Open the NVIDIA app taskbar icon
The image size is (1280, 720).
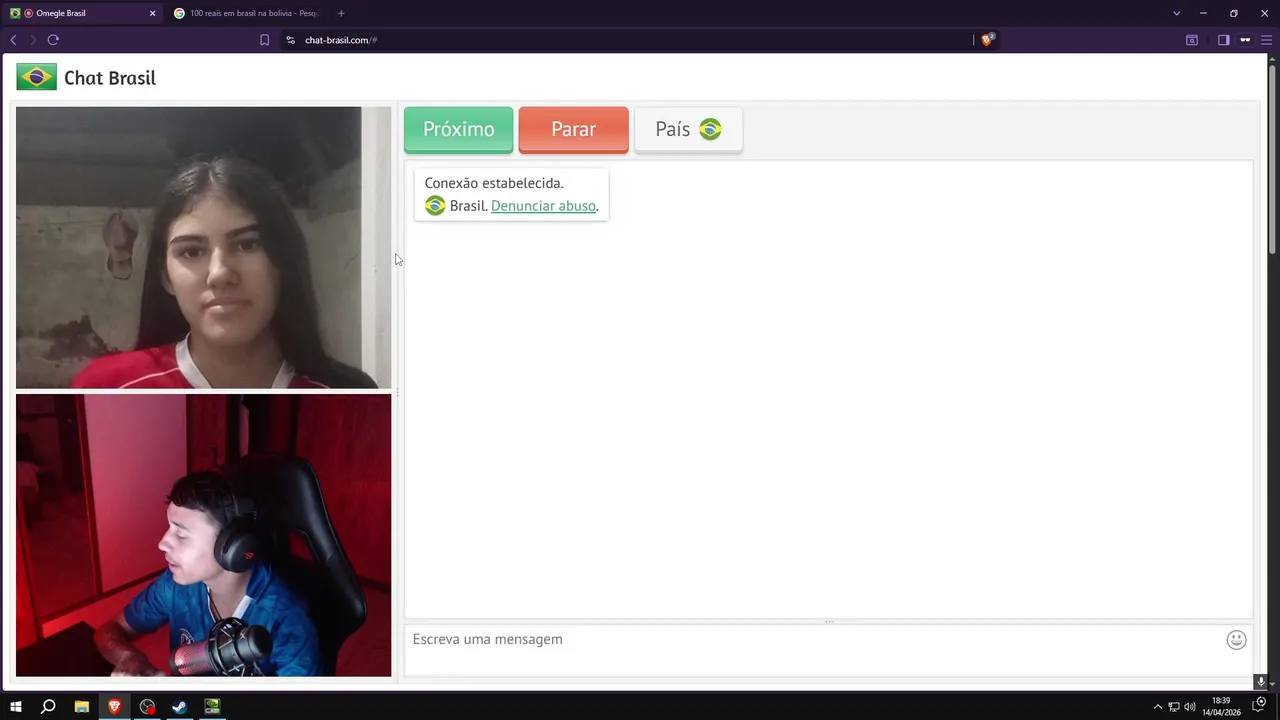tap(212, 707)
